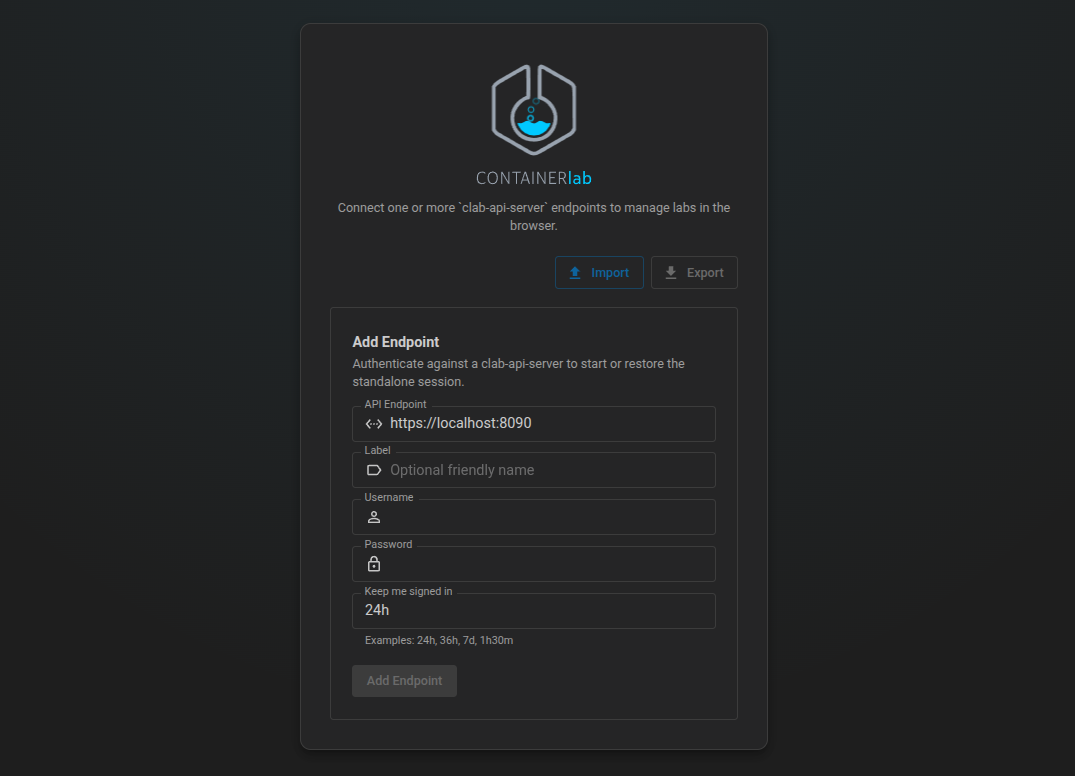Image resolution: width=1075 pixels, height=776 pixels.
Task: Focus the Label optional friendly name field
Action: coord(534,470)
